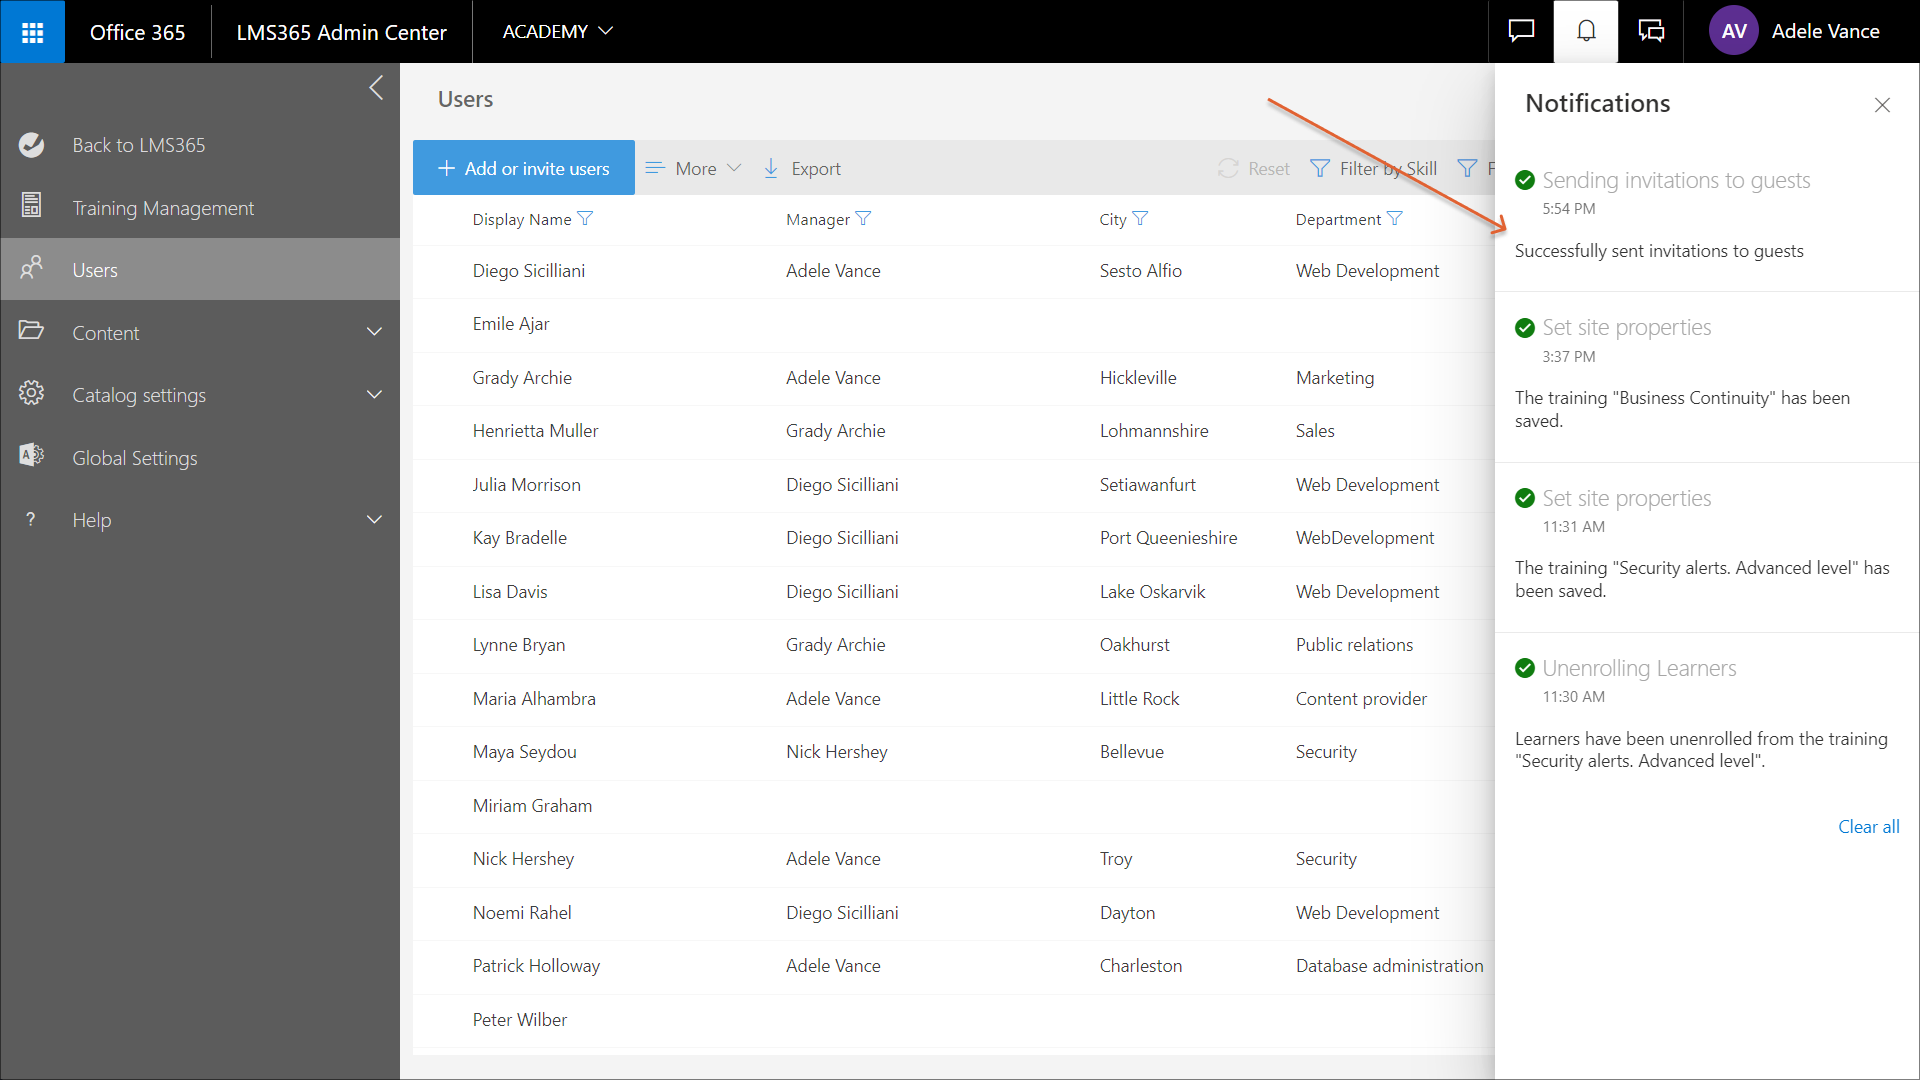Expand the Content sidebar section
1920x1080 pixels.
pos(374,332)
